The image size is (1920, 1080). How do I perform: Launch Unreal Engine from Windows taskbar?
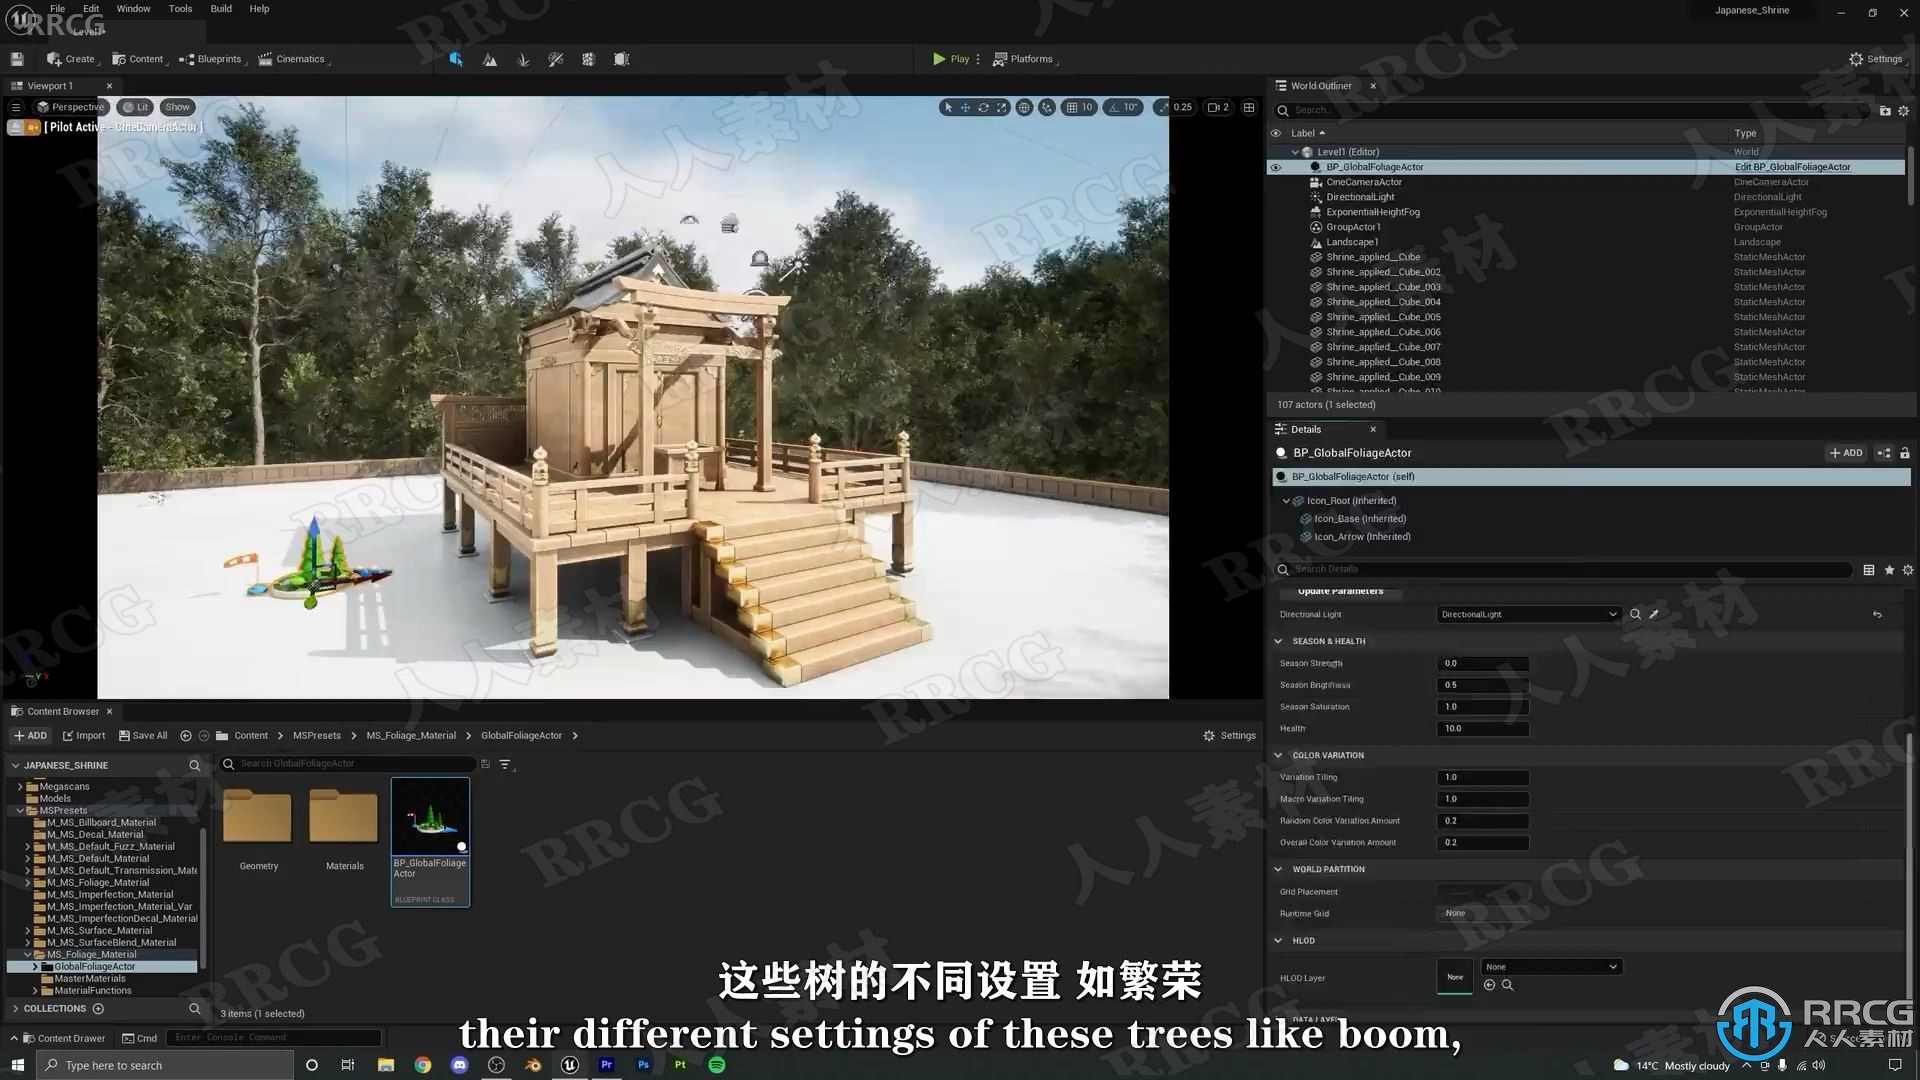570,1065
